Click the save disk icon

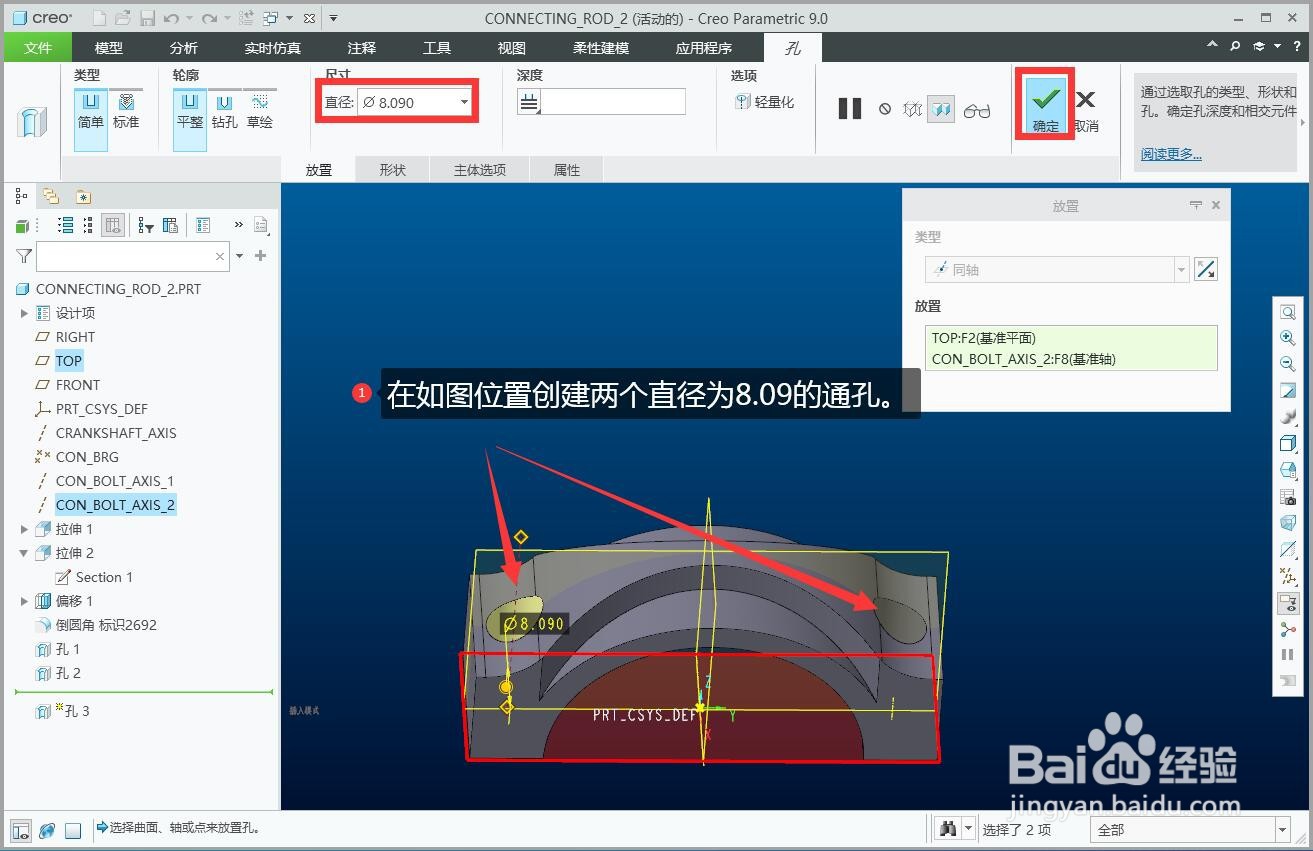[147, 18]
